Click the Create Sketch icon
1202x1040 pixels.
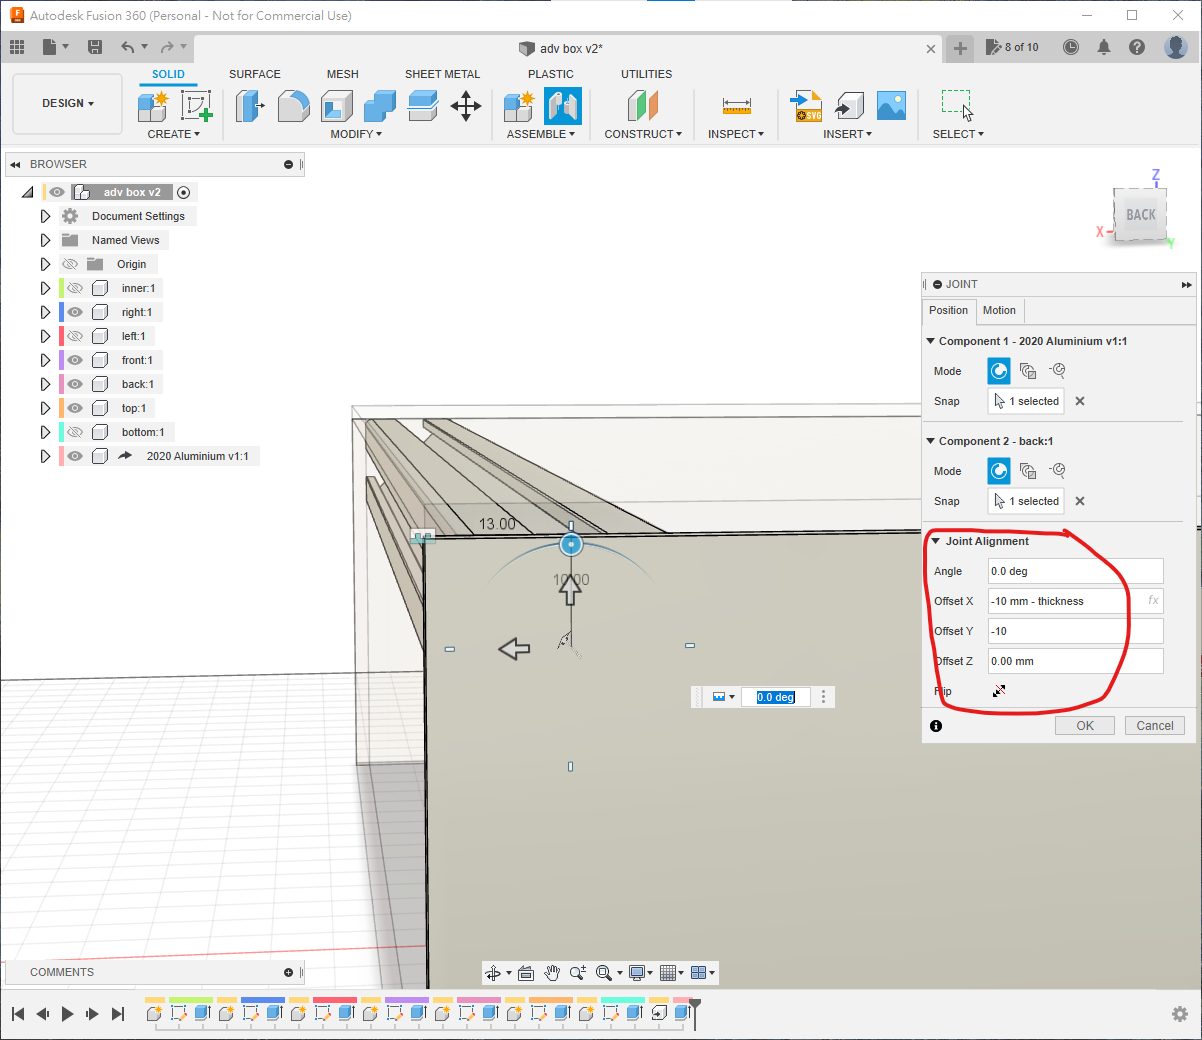tap(196, 106)
